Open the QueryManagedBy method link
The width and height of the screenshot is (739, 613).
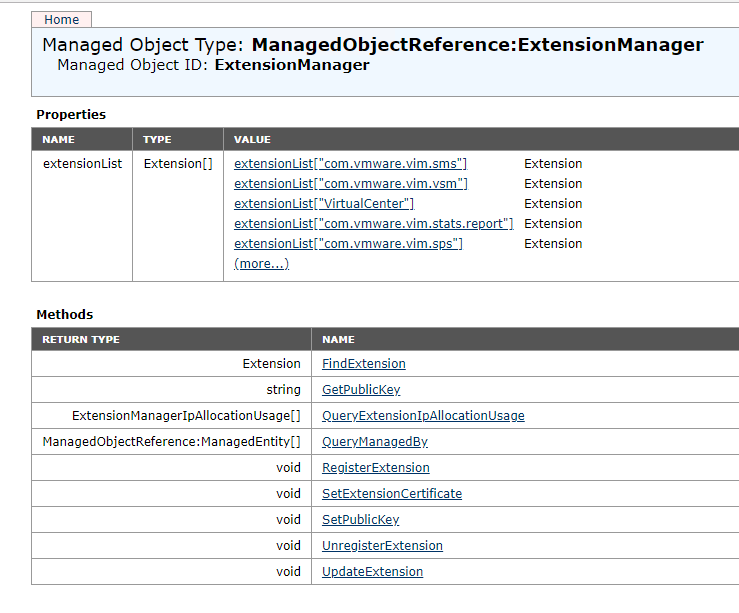pyautogui.click(x=375, y=441)
